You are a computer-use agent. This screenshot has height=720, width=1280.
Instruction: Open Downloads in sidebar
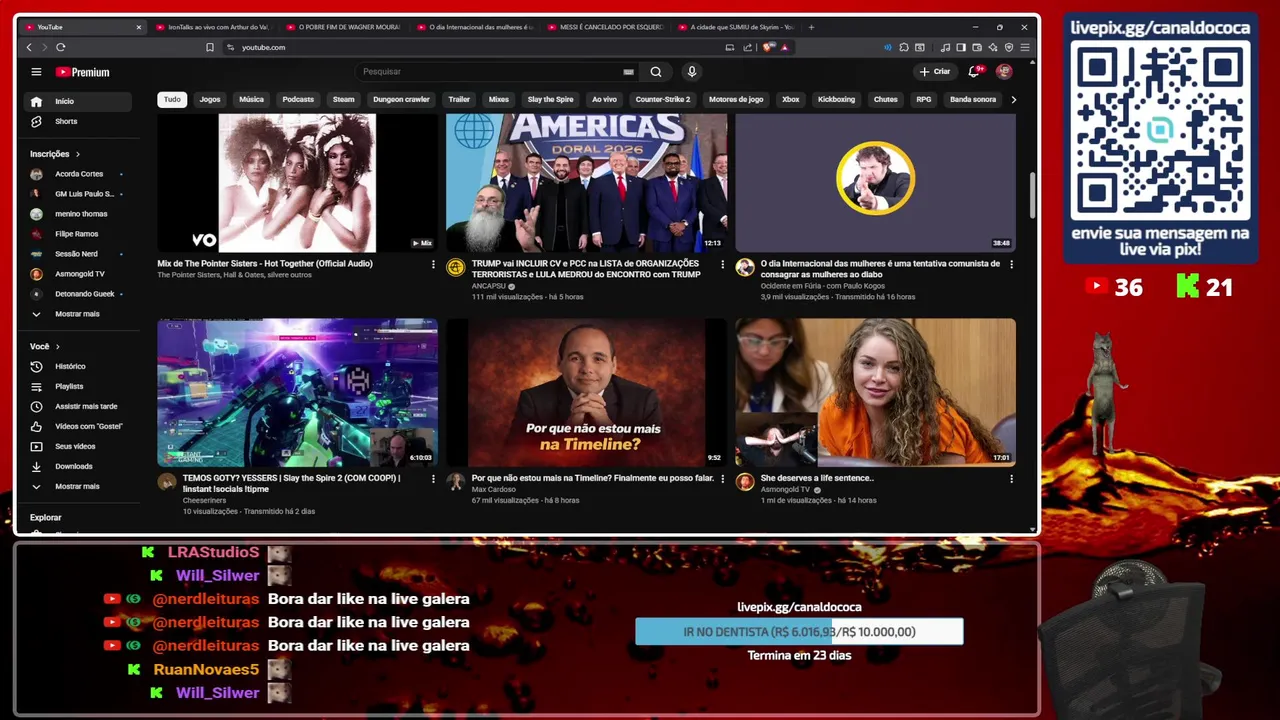pos(77,466)
